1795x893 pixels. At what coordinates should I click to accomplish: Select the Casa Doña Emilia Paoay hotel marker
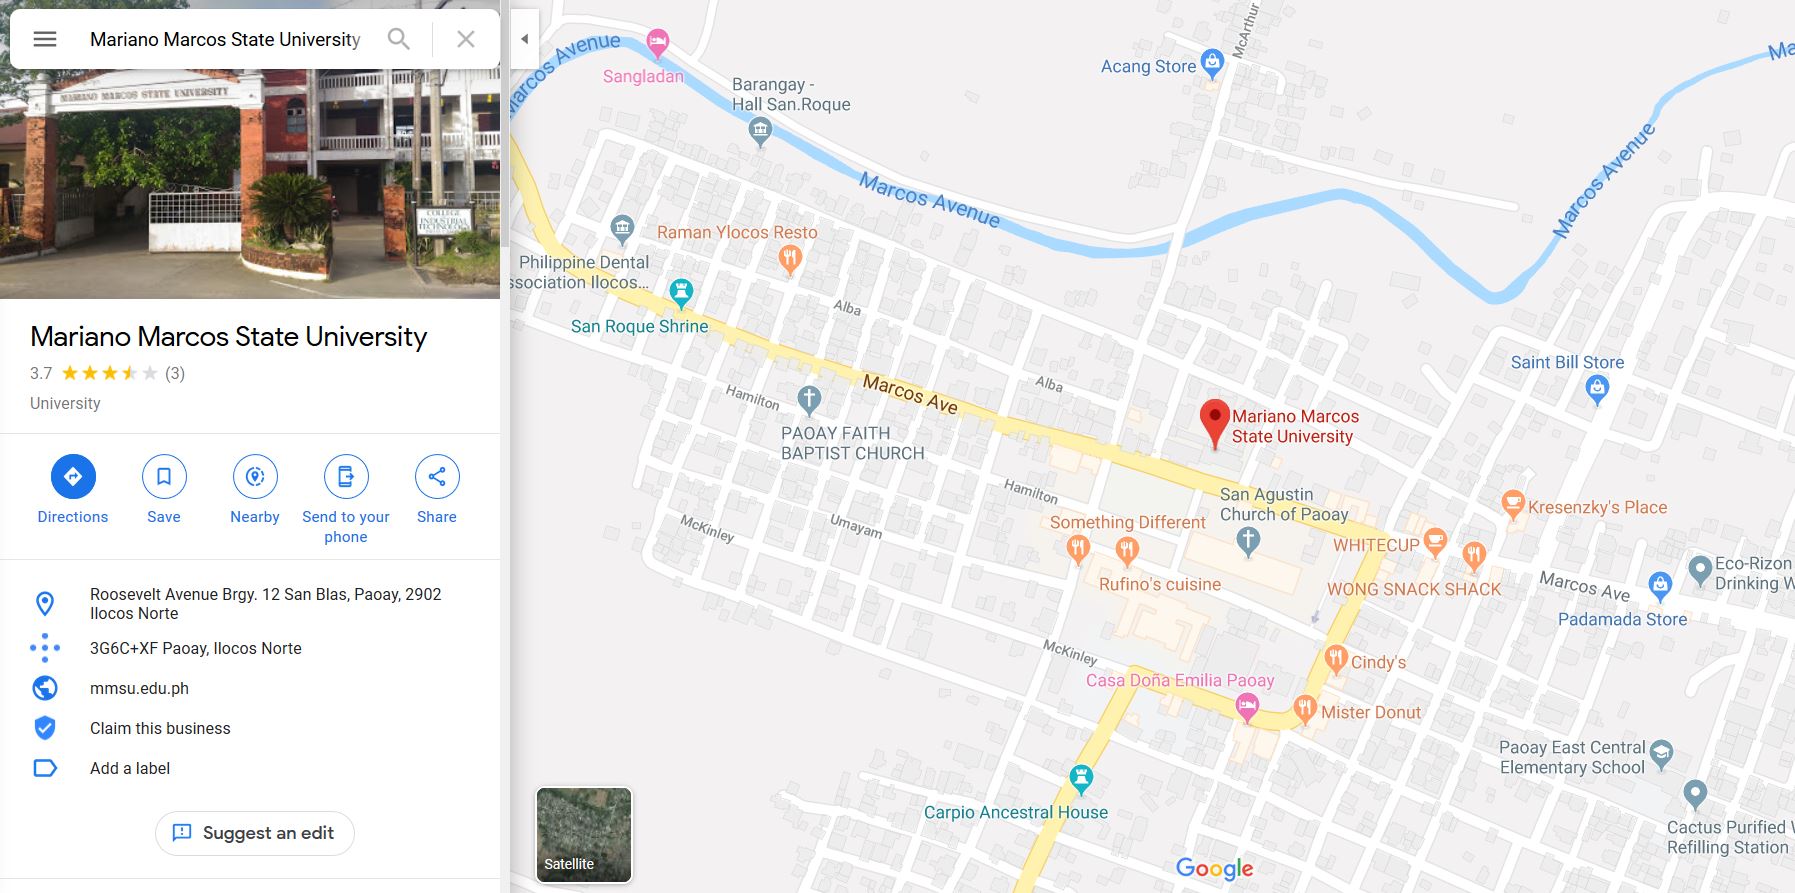[x=1246, y=708]
